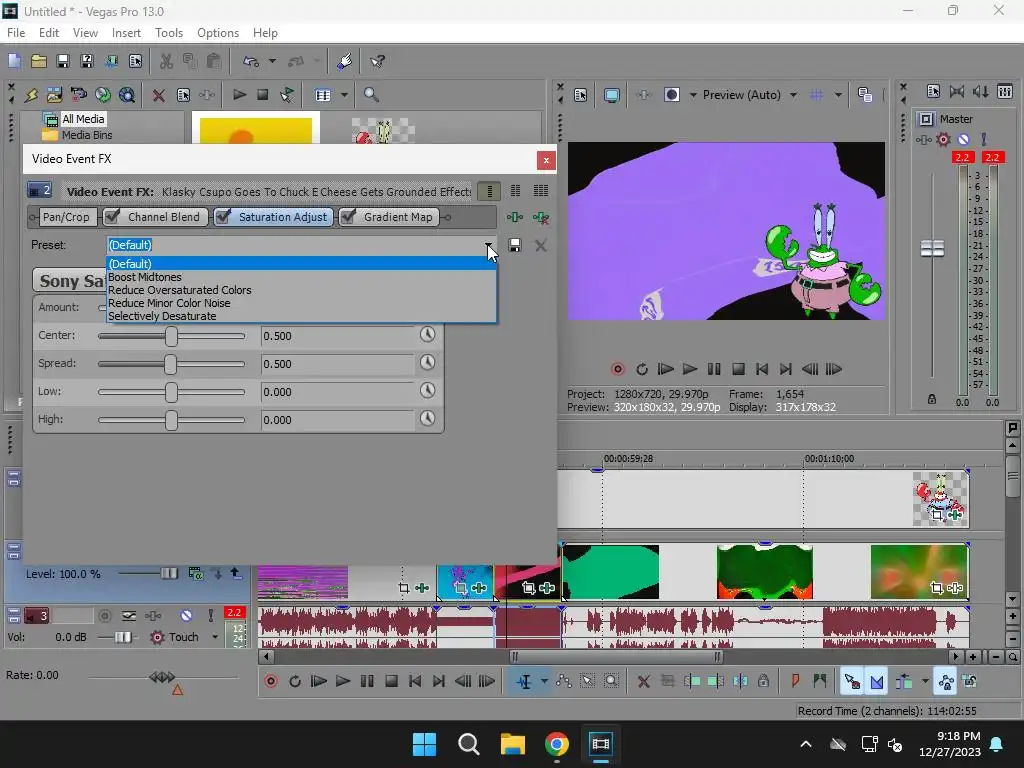The image size is (1024, 768).
Task: Click the split tool X icon in bottom toolbar
Action: point(643,682)
